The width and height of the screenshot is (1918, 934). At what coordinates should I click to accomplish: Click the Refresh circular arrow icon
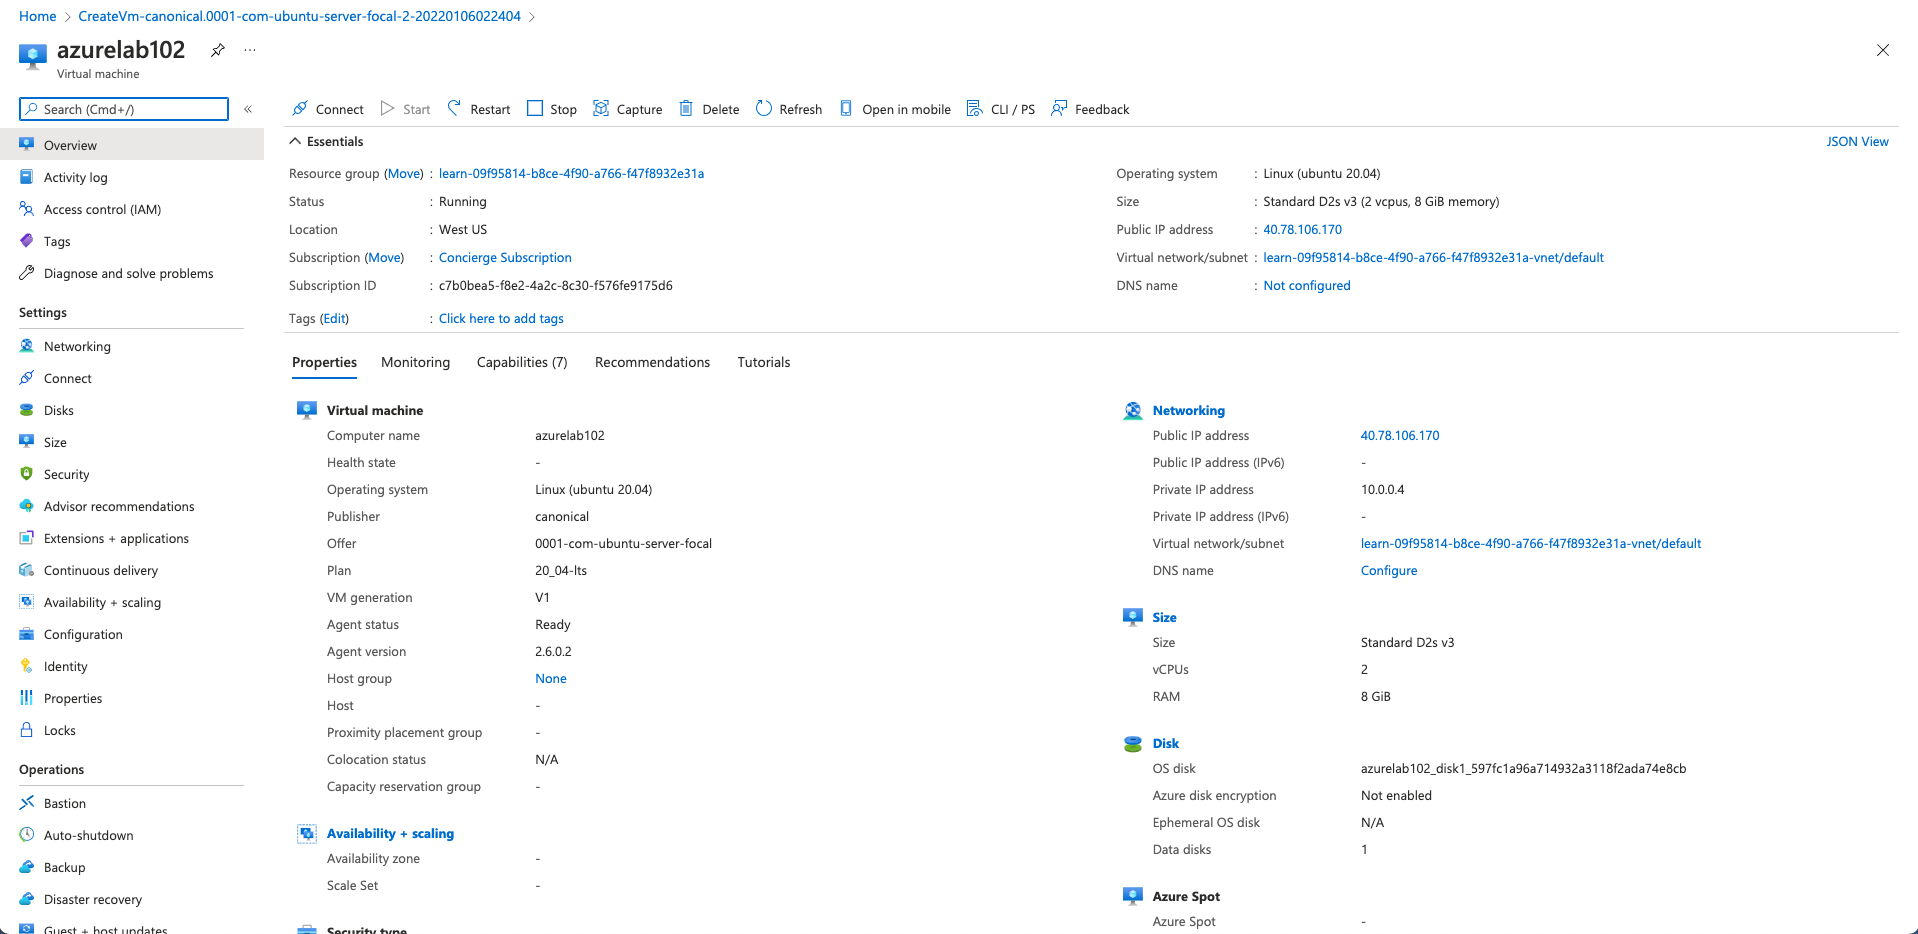(x=764, y=108)
